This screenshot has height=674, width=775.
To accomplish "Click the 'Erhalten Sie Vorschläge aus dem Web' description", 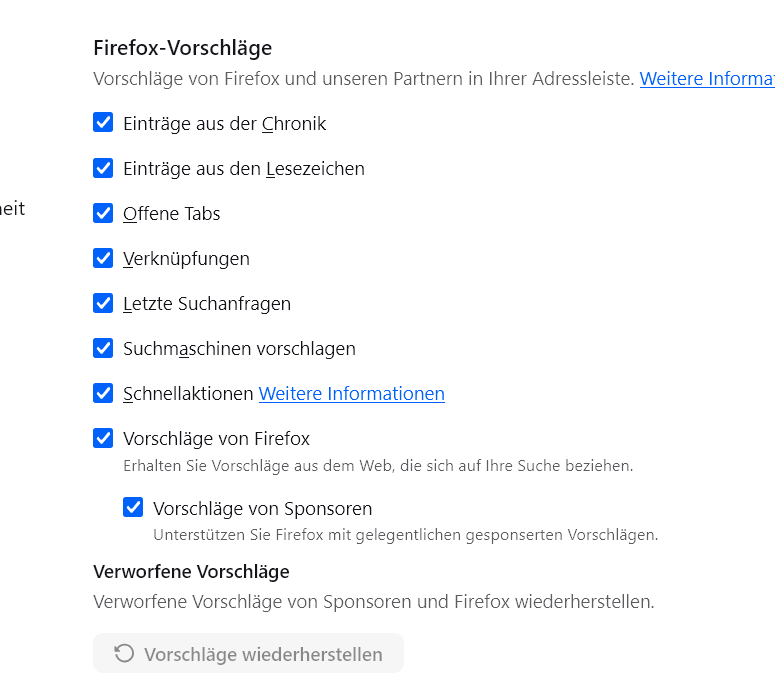I will (x=378, y=466).
